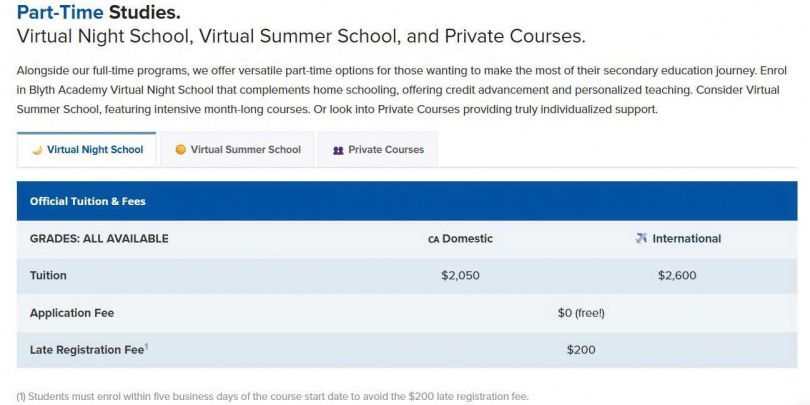The height and width of the screenshot is (405, 810).
Task: Click the $2,050 domestic tuition amount
Action: pyautogui.click(x=461, y=275)
